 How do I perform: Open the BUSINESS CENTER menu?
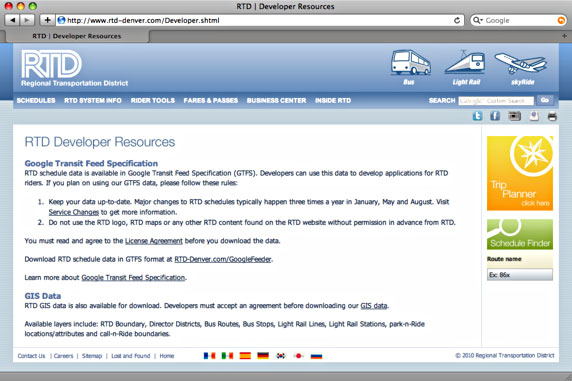pos(276,100)
